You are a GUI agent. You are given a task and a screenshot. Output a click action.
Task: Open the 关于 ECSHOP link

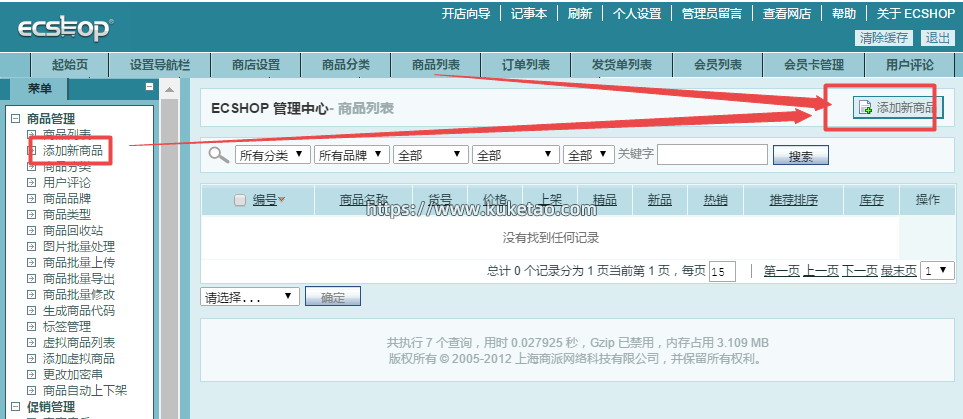(916, 14)
